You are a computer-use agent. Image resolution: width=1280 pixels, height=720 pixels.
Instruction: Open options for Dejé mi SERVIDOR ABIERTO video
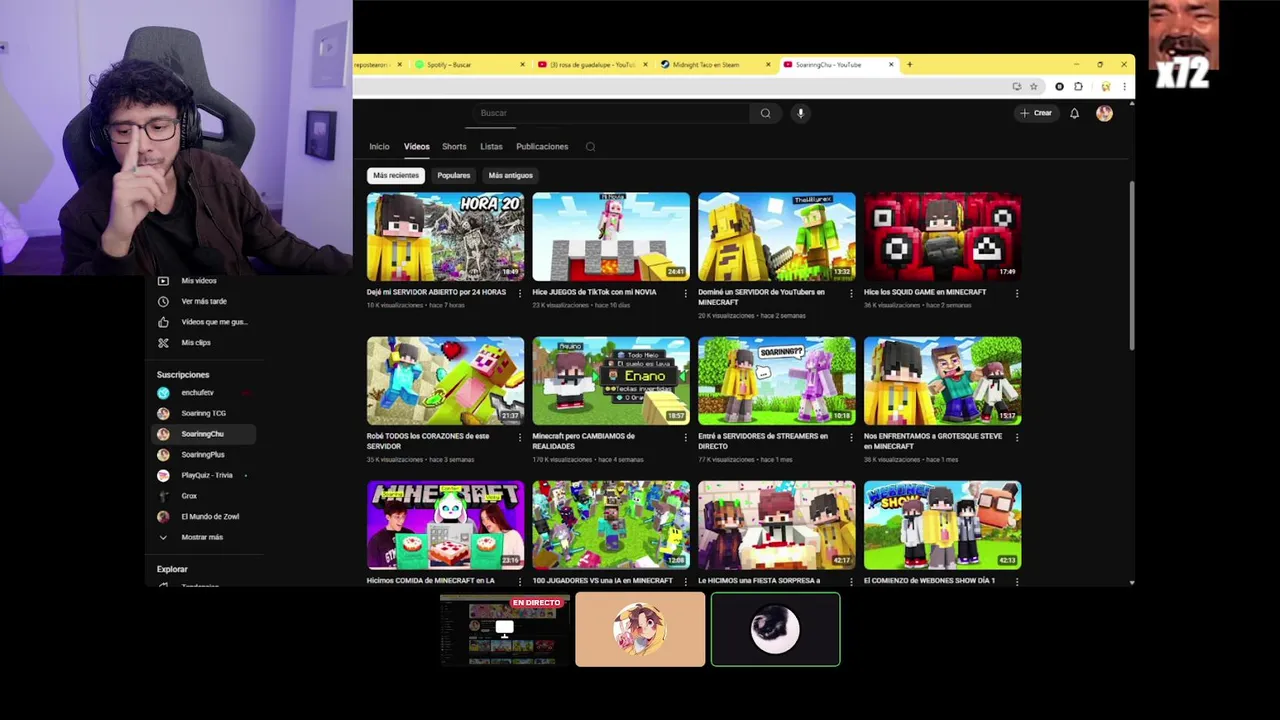pyautogui.click(x=519, y=293)
